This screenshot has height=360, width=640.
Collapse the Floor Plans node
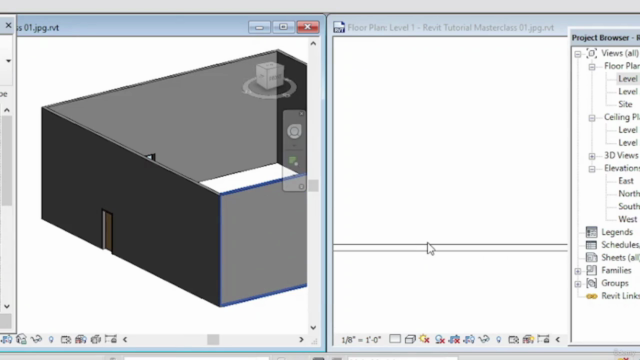pos(592,67)
